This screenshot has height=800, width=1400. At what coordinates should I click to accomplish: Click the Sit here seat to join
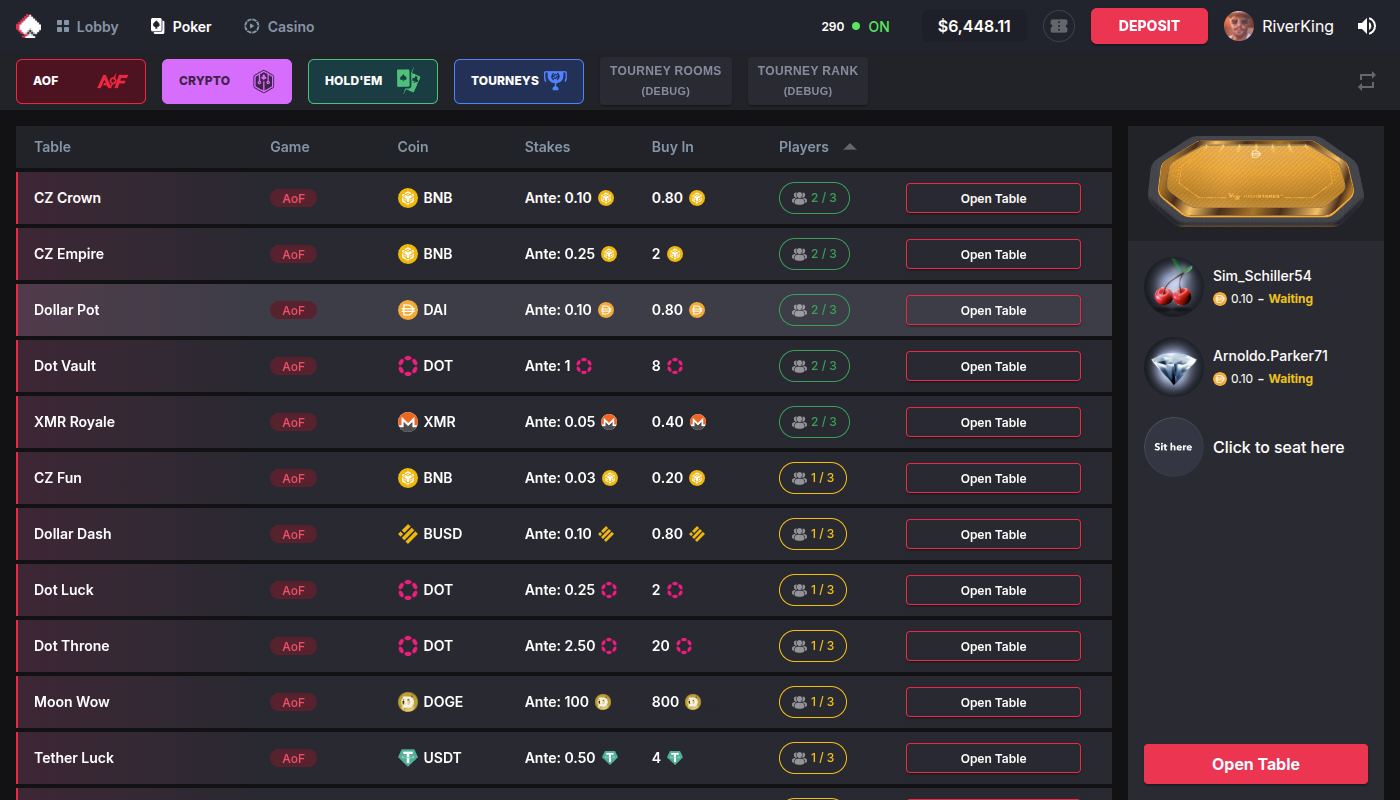[x=1172, y=447]
